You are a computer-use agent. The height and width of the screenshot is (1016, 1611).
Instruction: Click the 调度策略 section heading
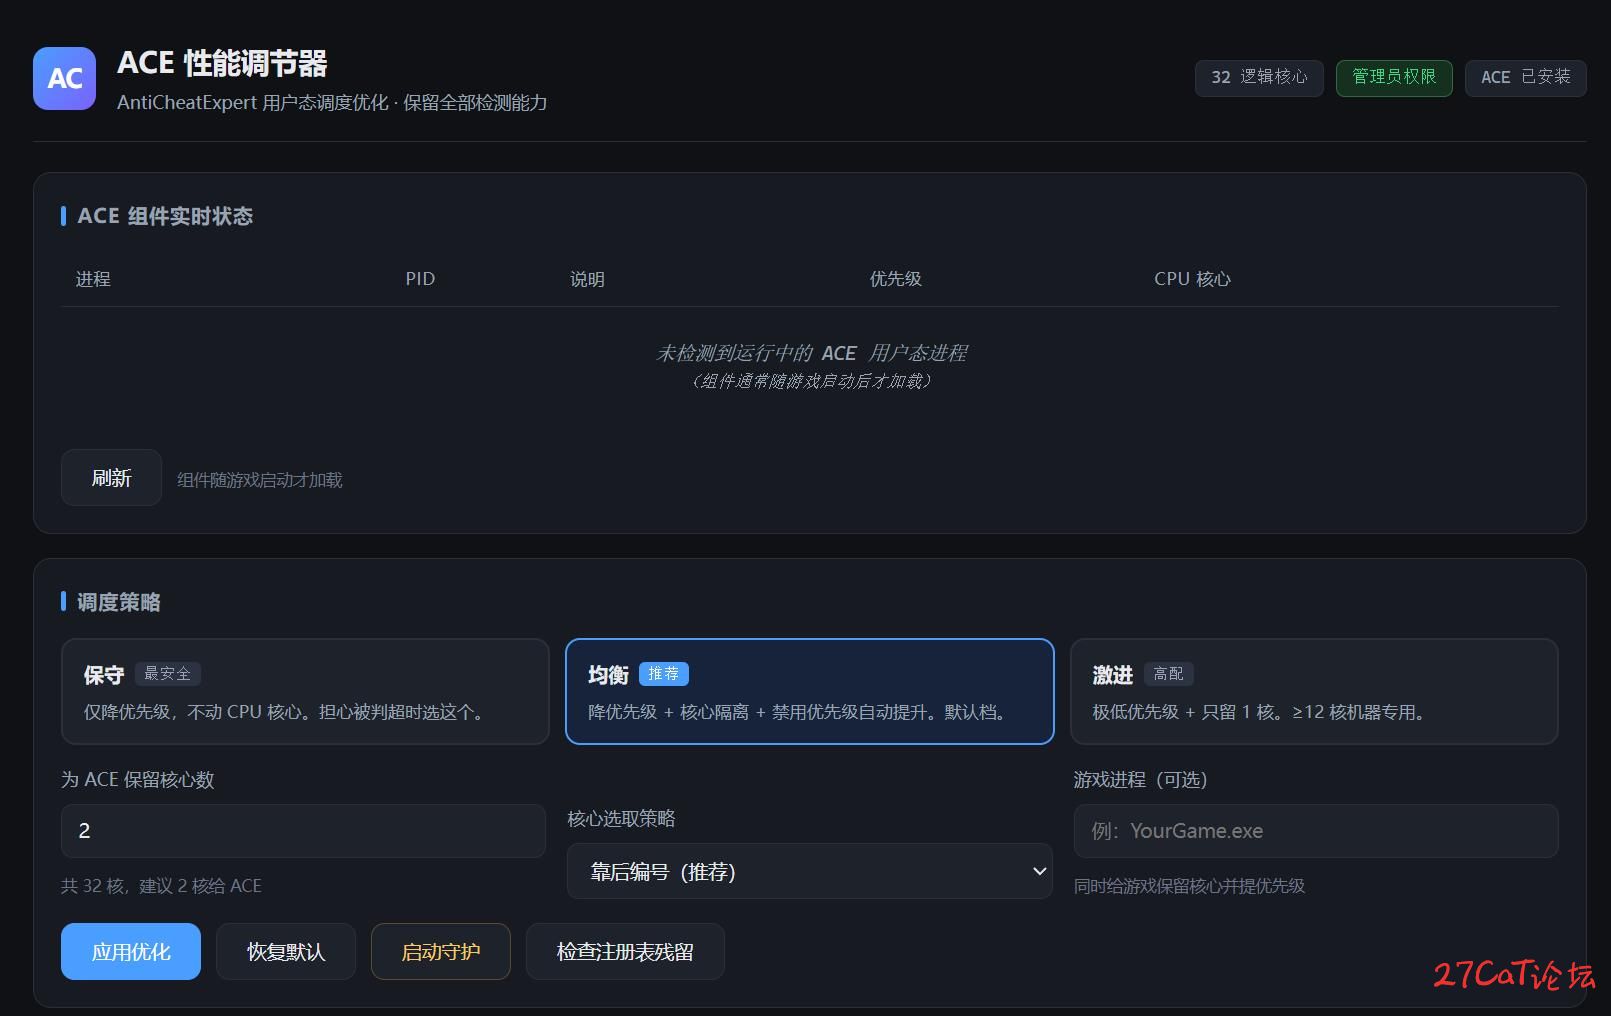click(x=119, y=602)
